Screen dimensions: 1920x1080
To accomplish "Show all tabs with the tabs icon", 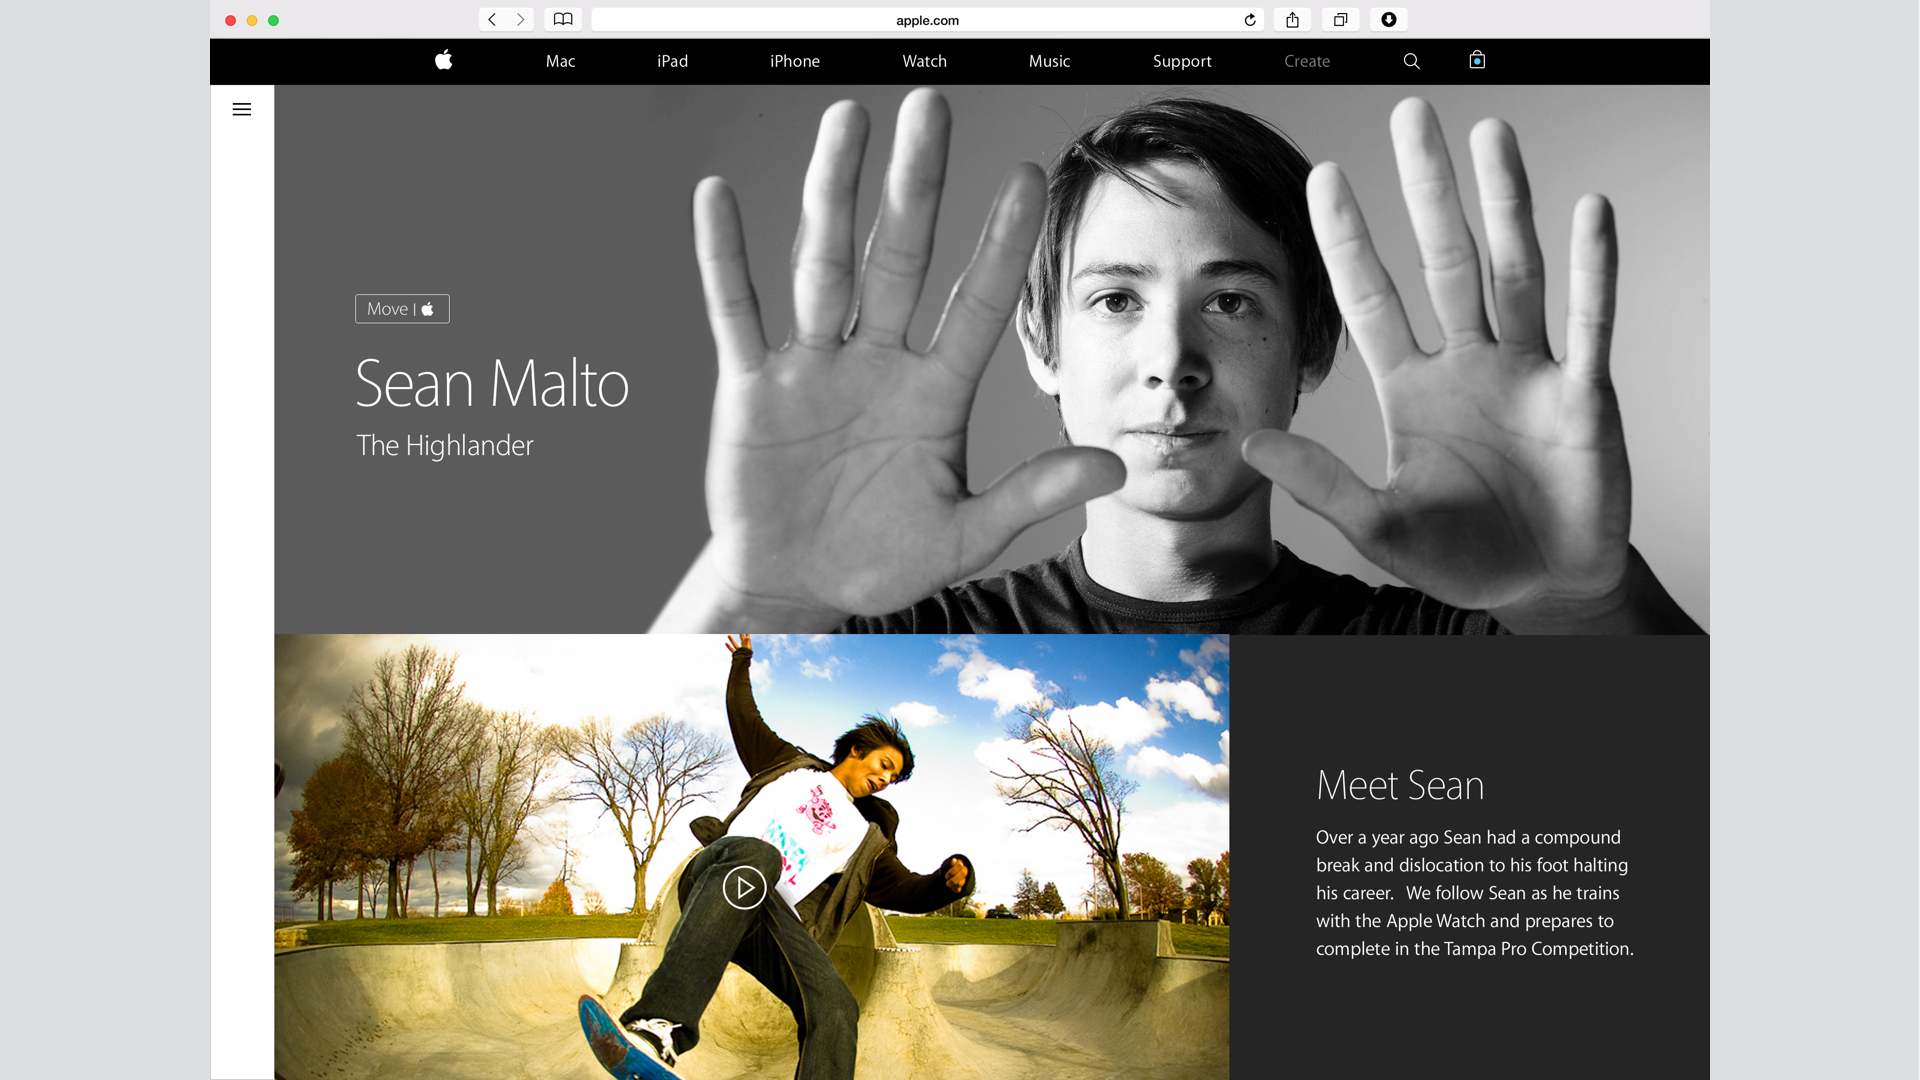I will coord(1340,20).
